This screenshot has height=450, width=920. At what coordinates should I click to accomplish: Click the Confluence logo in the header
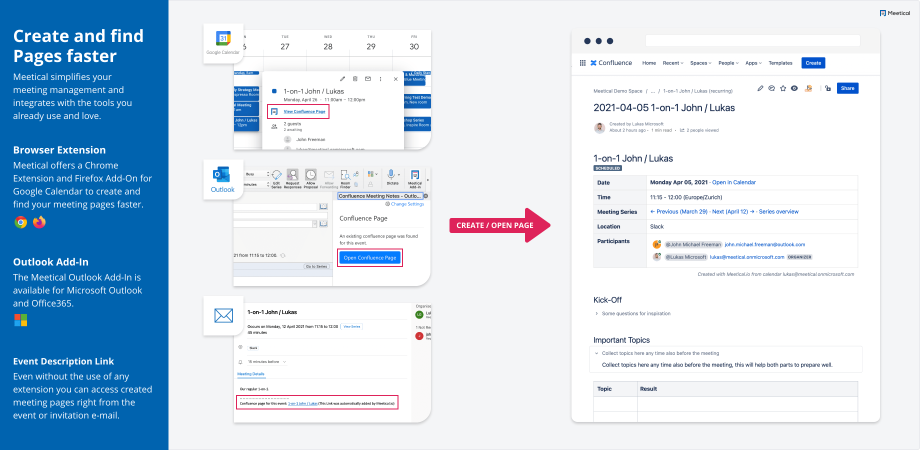point(611,63)
